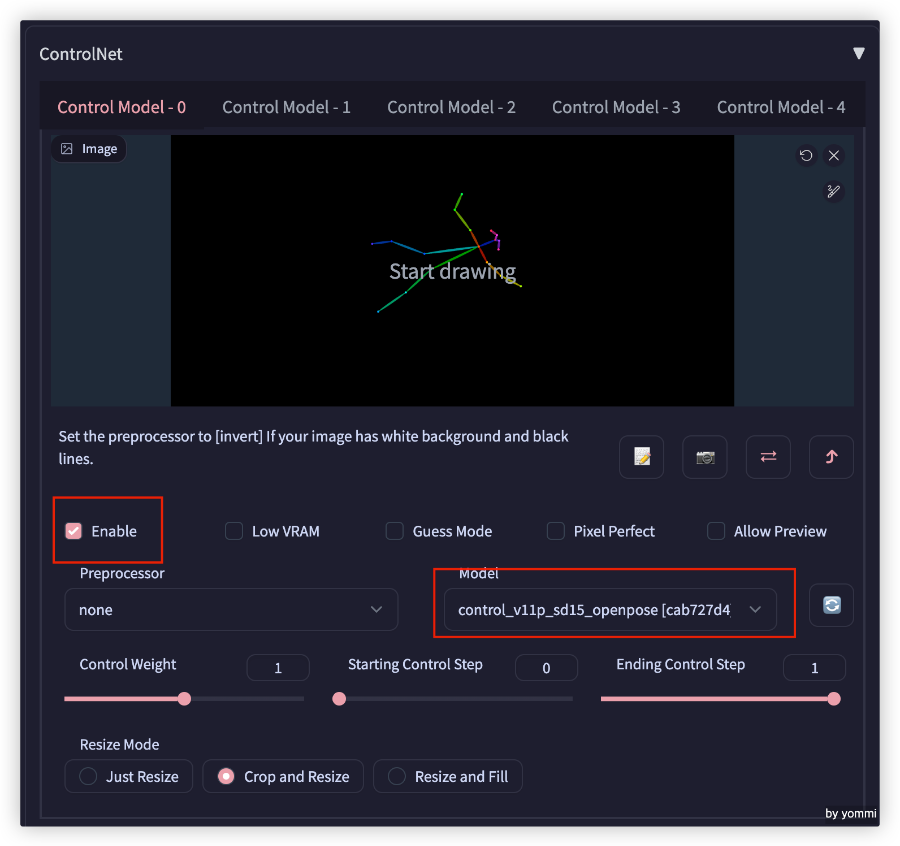This screenshot has height=846, width=900.
Task: Click the Starting Control Step slider handle
Action: 339,698
